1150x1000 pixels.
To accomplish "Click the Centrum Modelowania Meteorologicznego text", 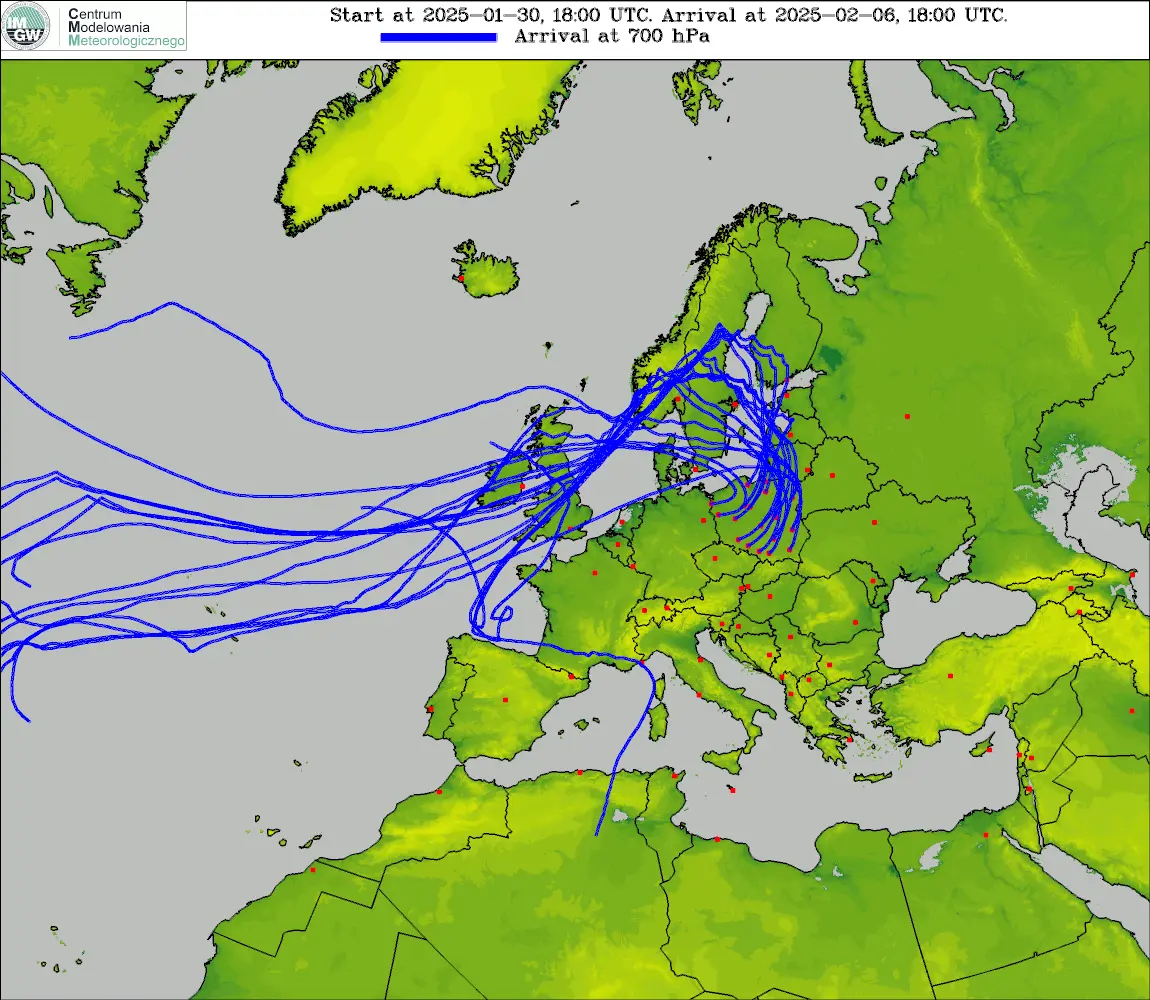I will pyautogui.click(x=126, y=27).
